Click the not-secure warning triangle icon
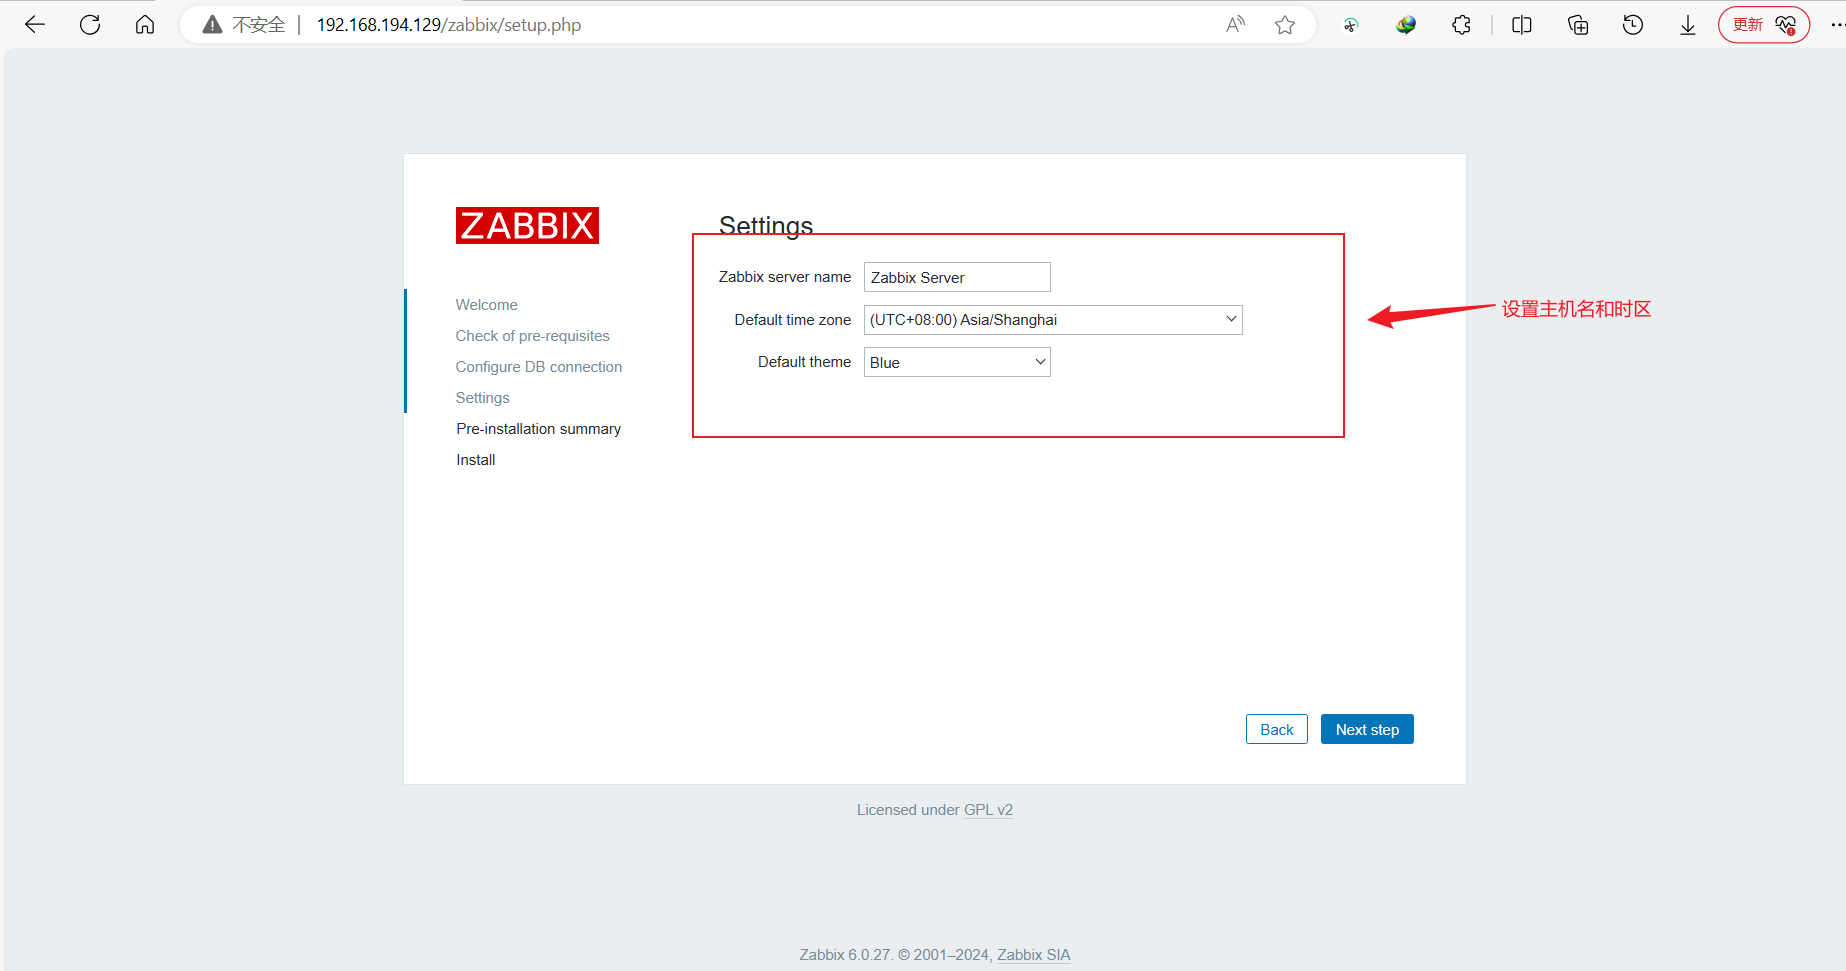 [212, 25]
